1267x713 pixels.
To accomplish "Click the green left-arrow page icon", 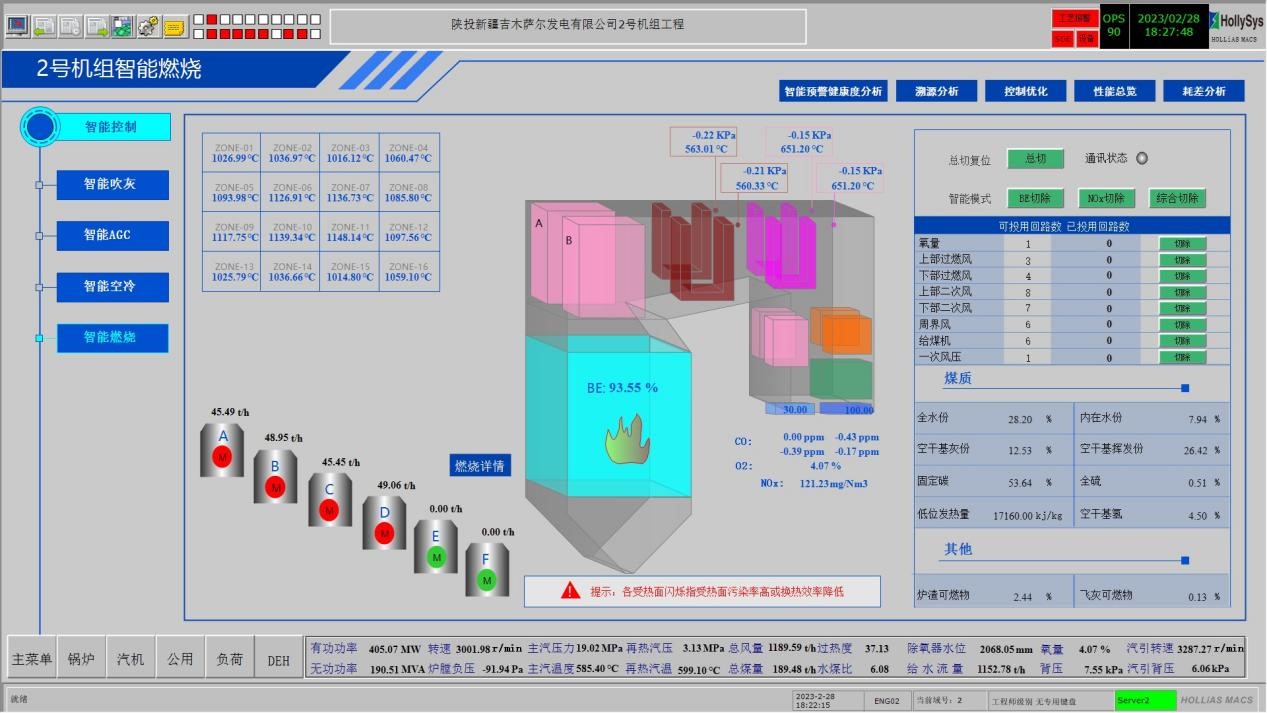I will [x=44, y=27].
